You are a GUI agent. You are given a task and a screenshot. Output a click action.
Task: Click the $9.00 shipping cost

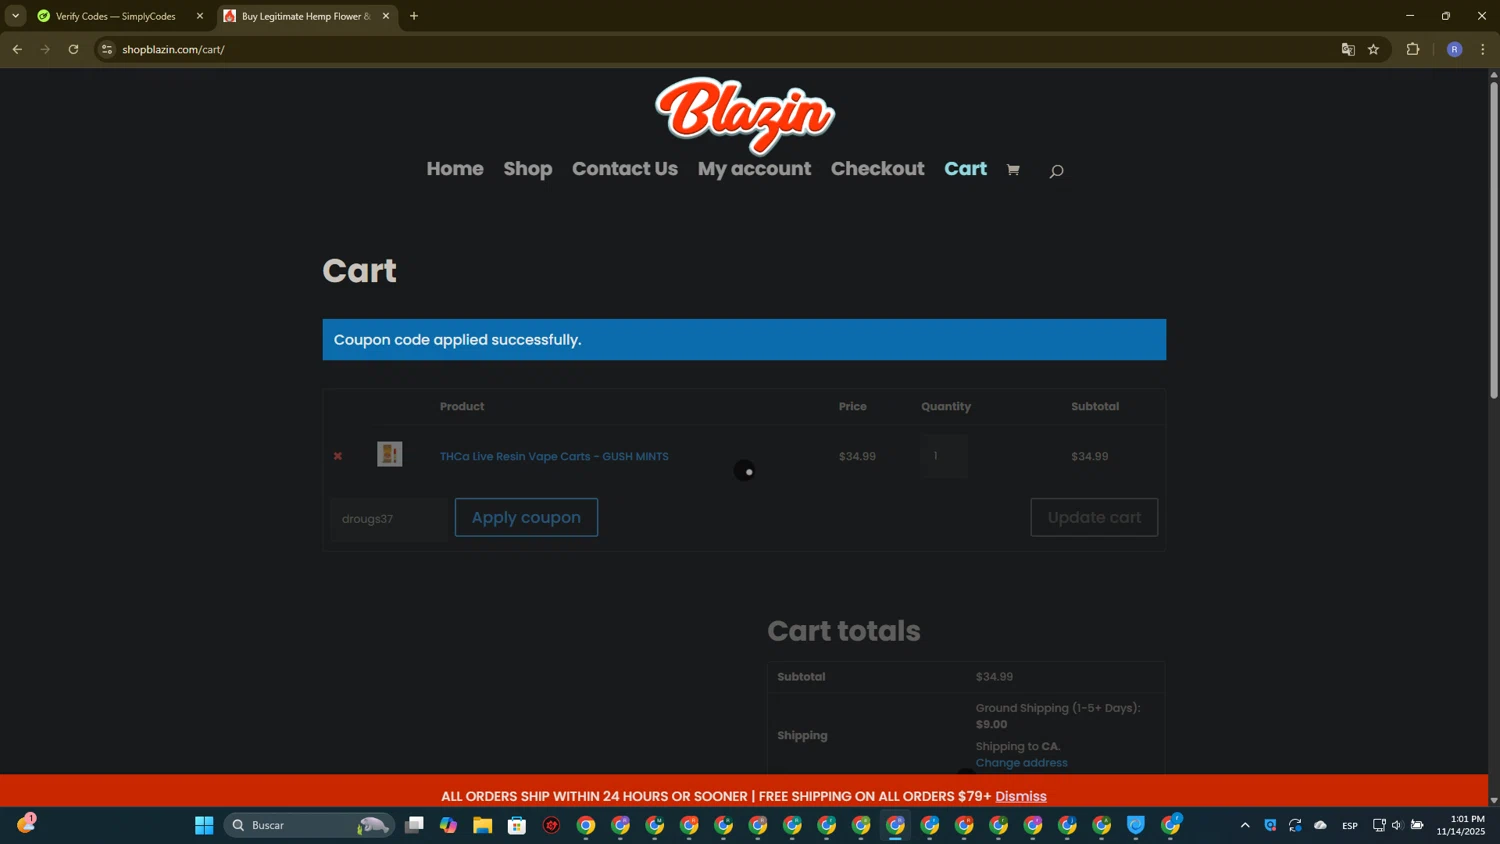pos(992,724)
